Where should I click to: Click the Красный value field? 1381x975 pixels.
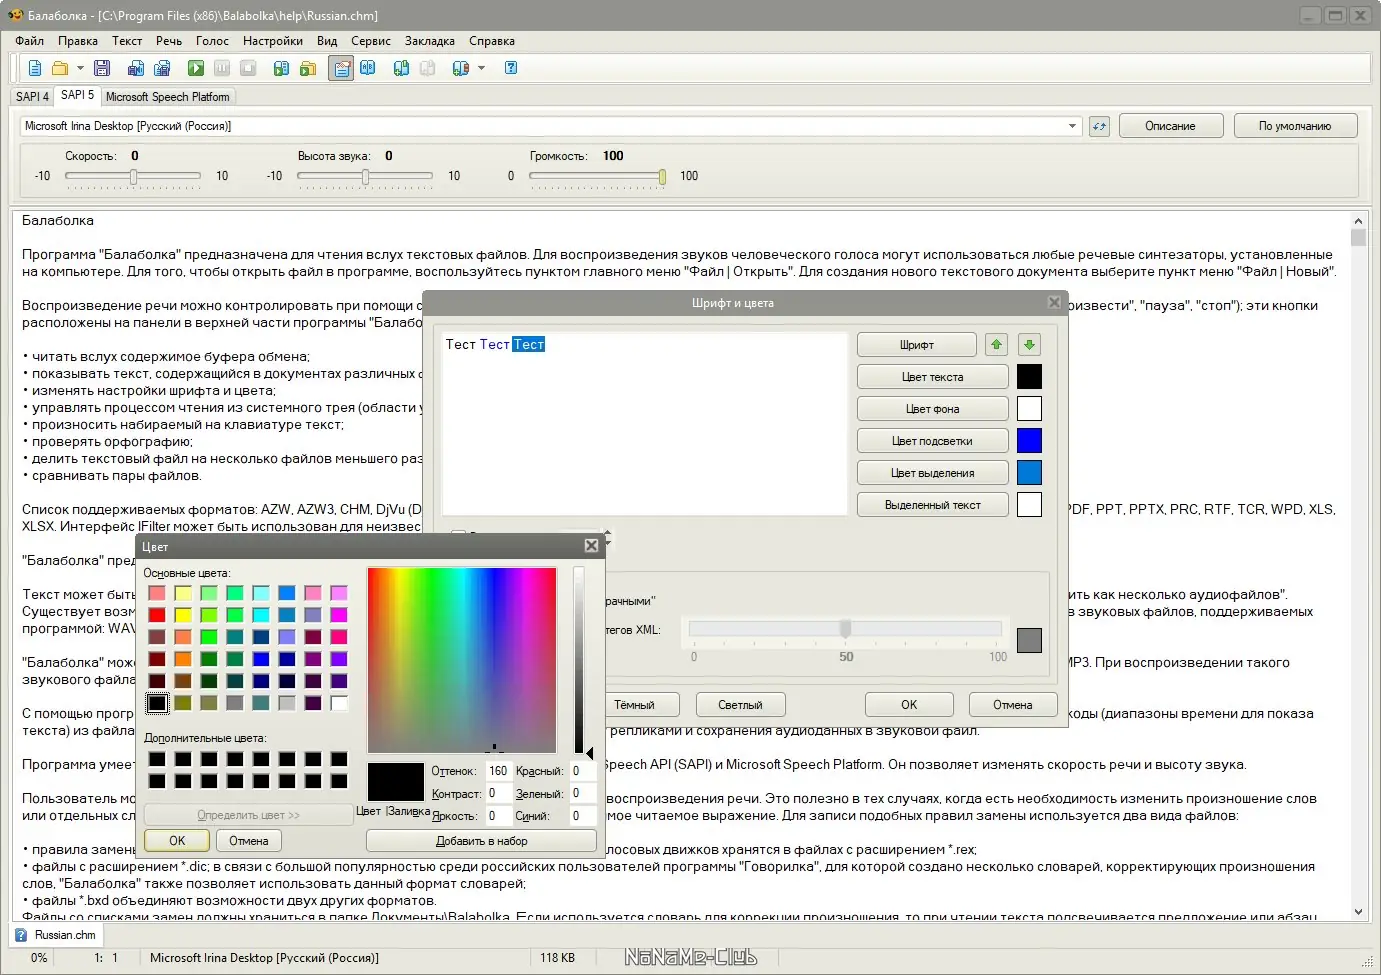pyautogui.click(x=581, y=771)
